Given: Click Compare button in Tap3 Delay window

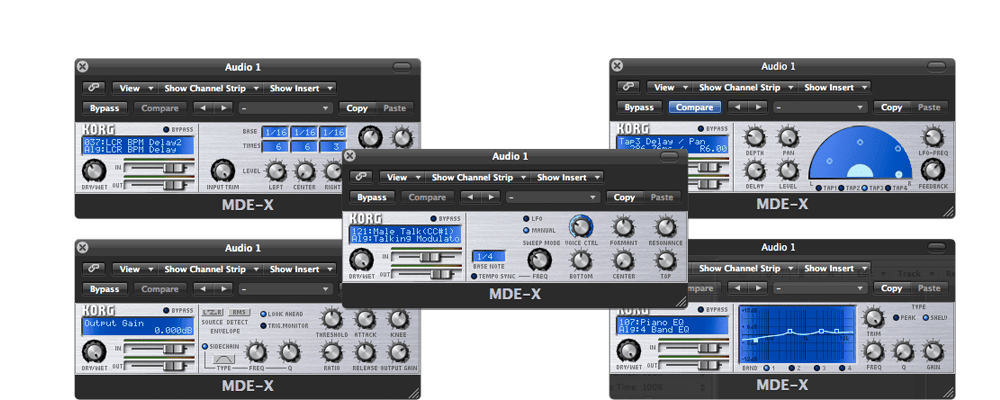Looking at the screenshot, I should [695, 107].
